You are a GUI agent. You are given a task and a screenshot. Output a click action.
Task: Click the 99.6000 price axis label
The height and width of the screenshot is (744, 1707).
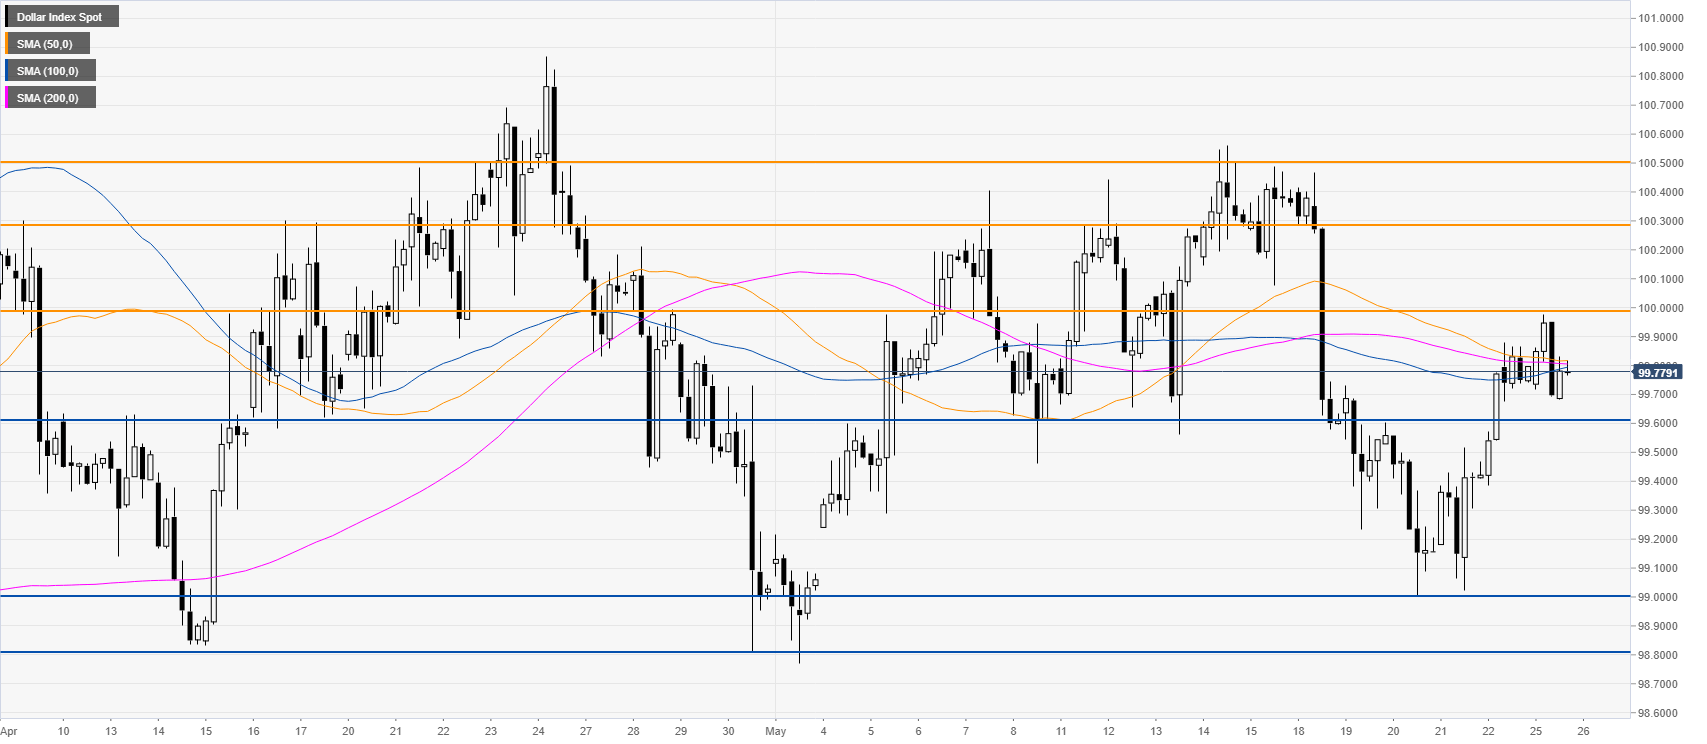(x=1659, y=423)
